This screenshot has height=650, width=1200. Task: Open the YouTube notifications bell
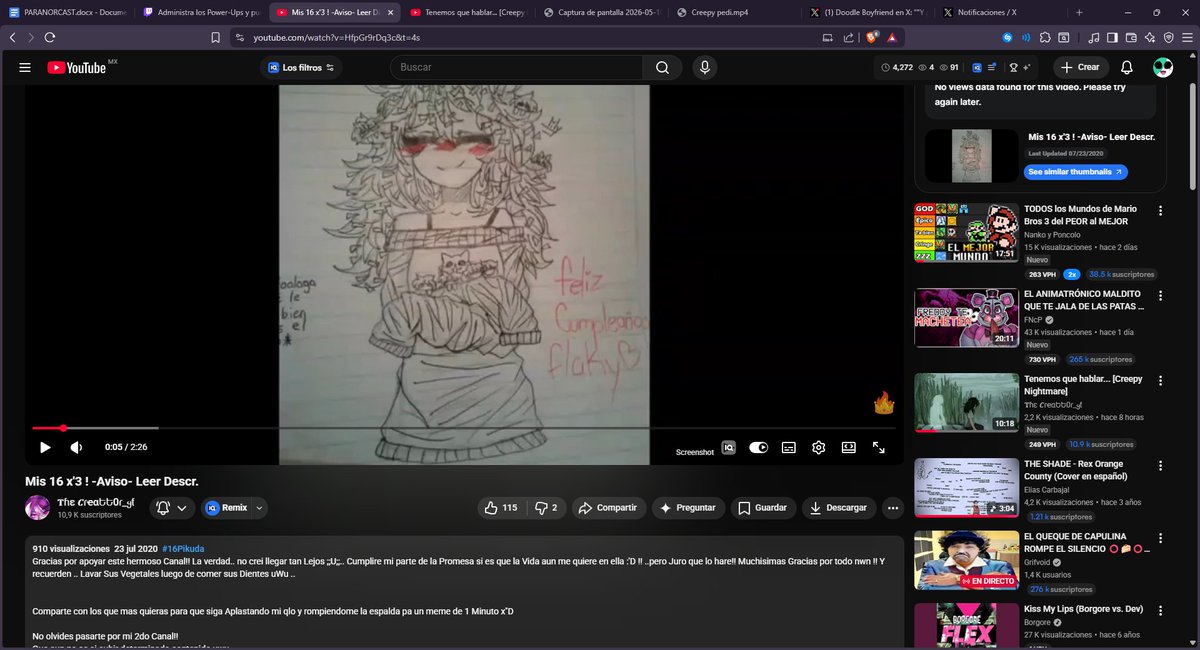tap(1127, 67)
